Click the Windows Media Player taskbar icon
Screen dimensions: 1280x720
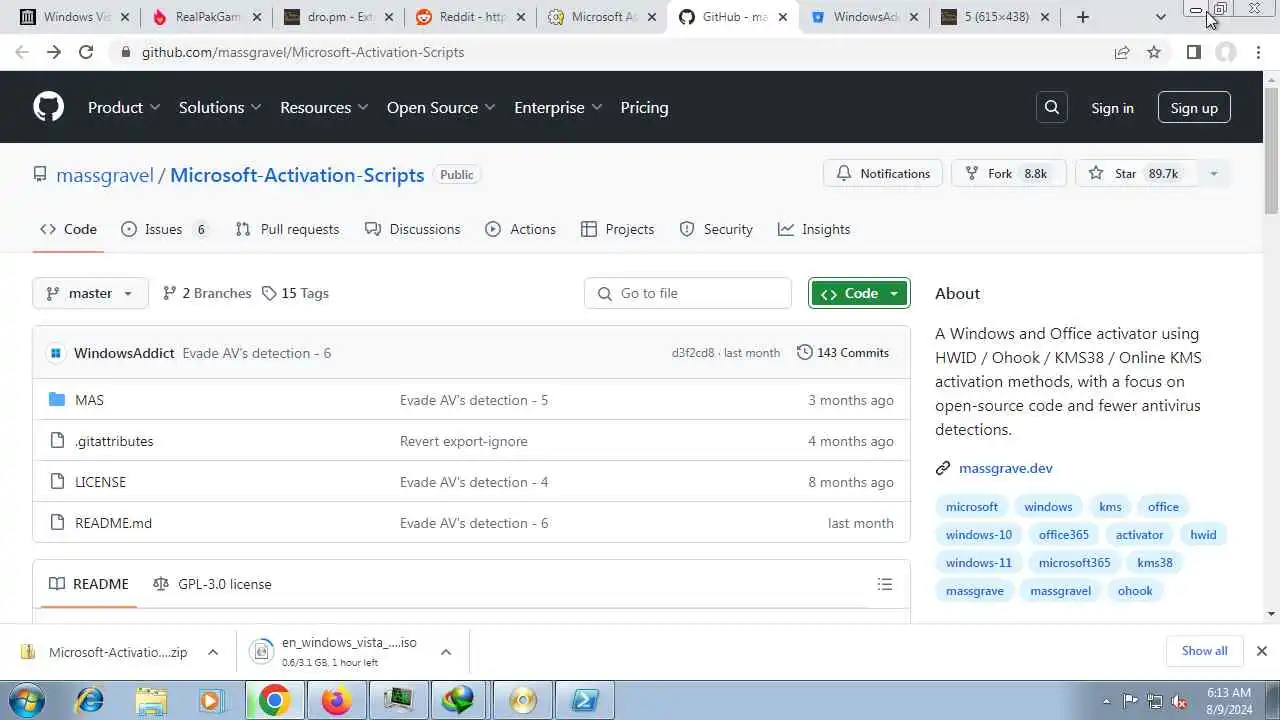click(x=212, y=700)
